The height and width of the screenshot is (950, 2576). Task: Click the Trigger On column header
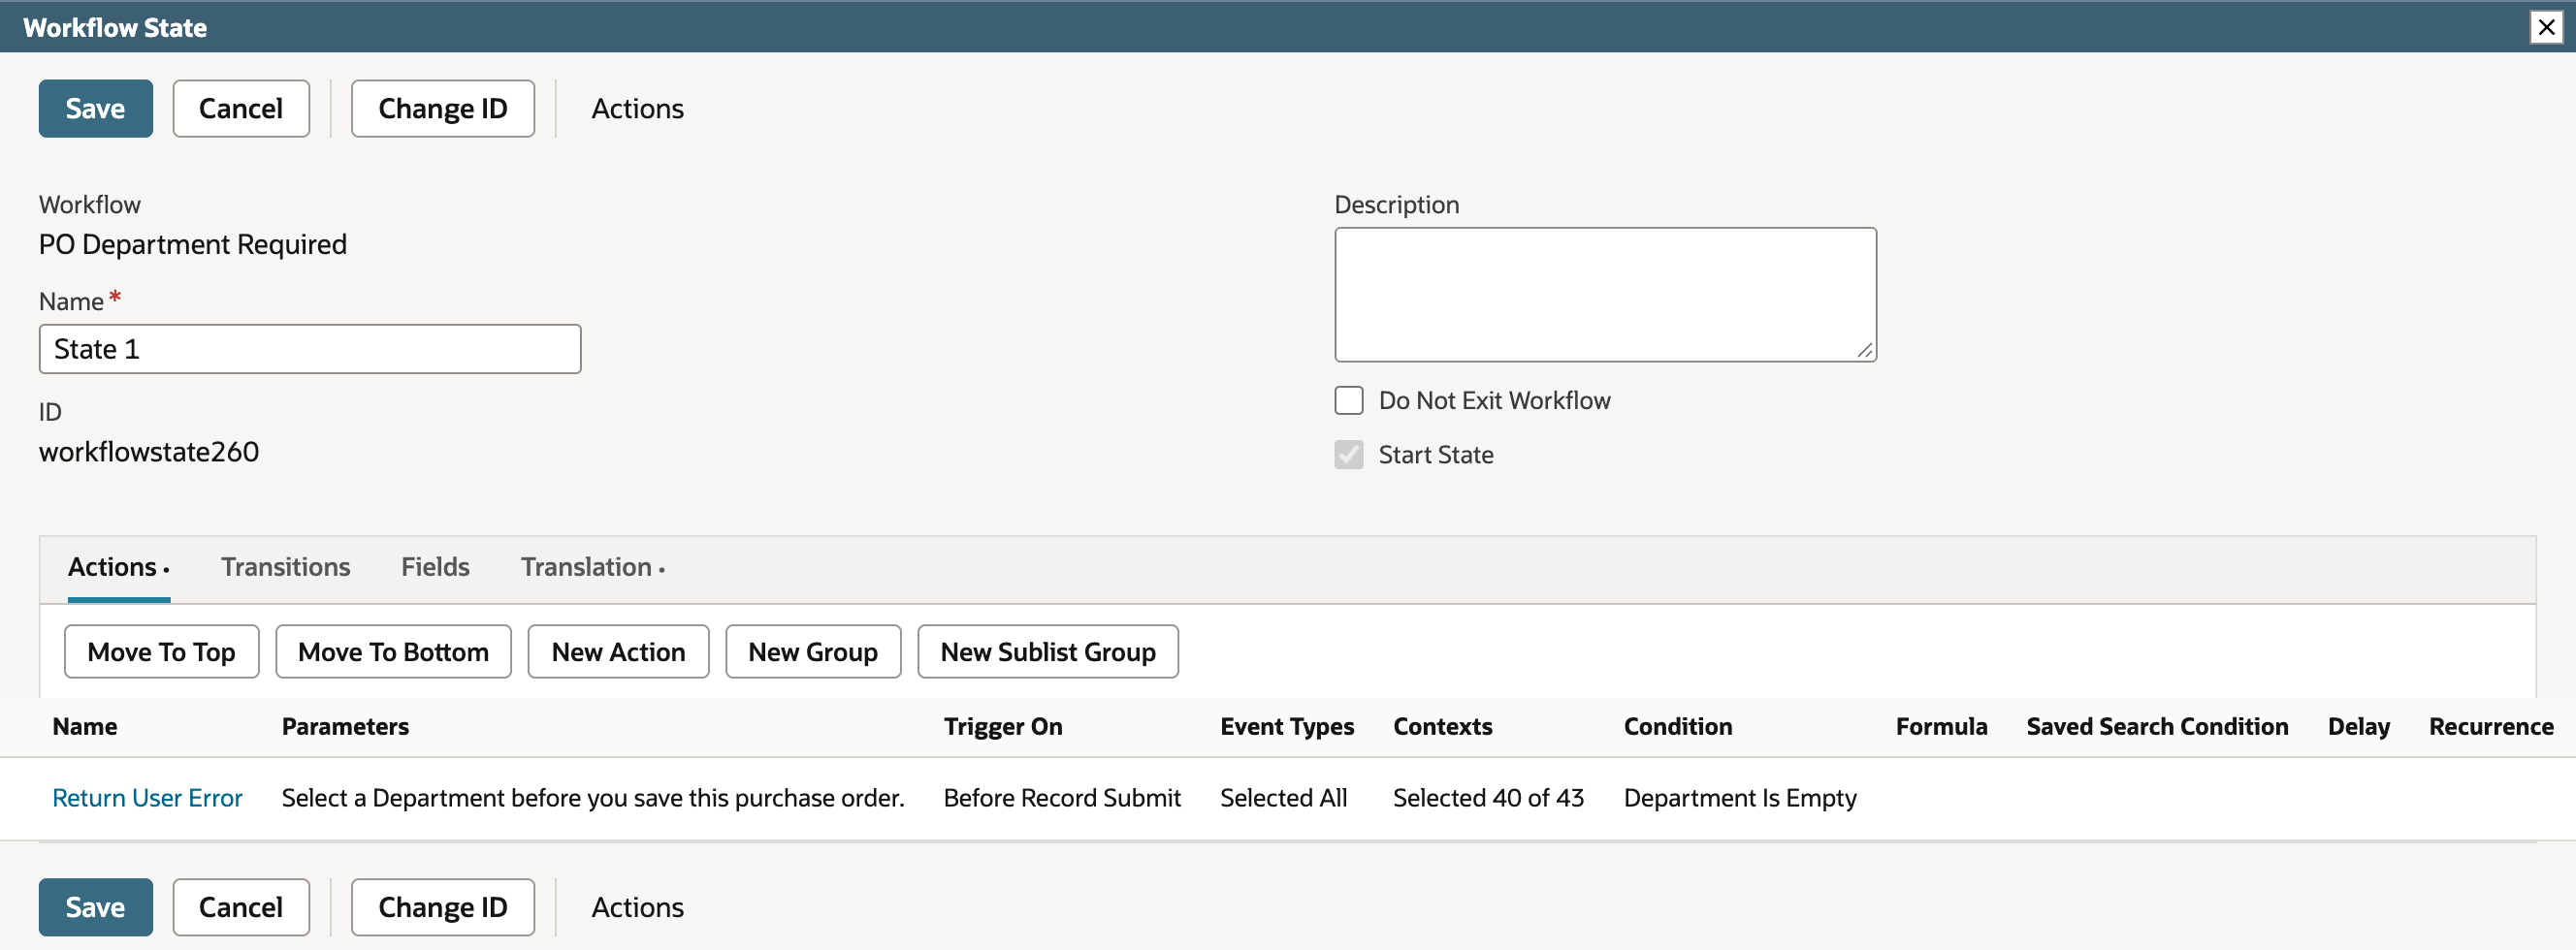pos(1003,727)
